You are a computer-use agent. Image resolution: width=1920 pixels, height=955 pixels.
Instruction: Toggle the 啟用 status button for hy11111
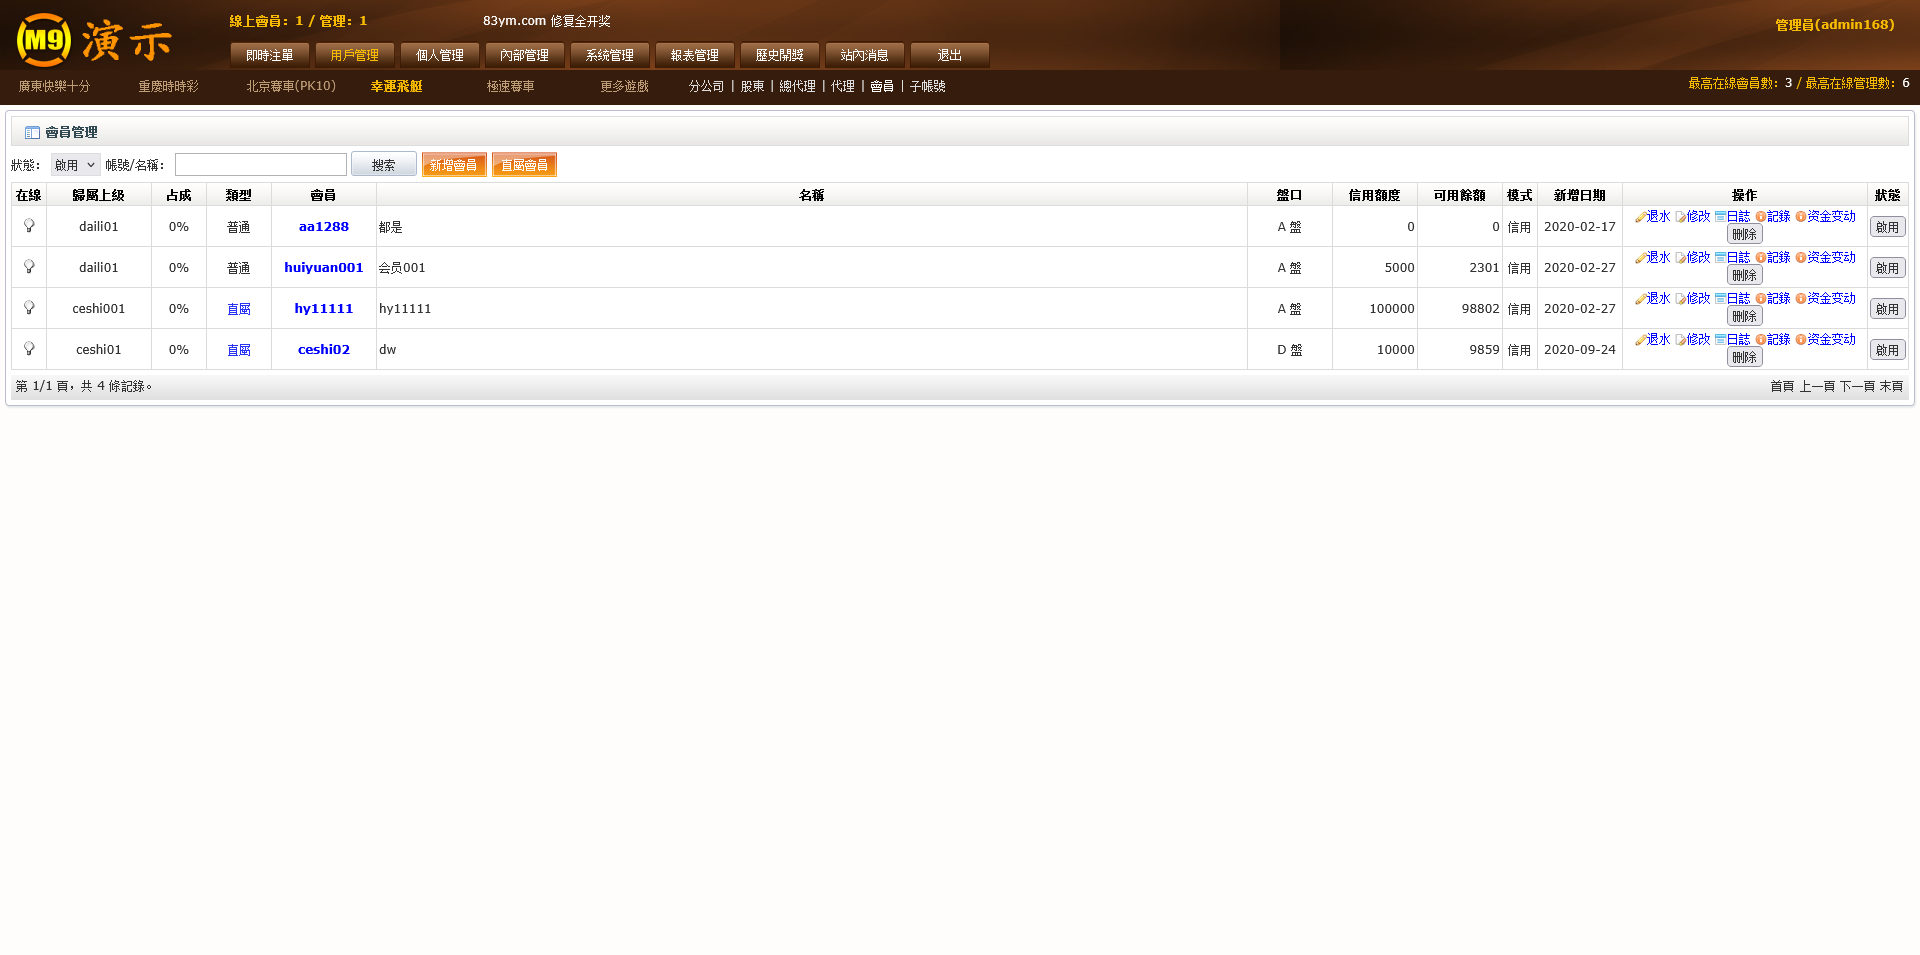click(1887, 309)
